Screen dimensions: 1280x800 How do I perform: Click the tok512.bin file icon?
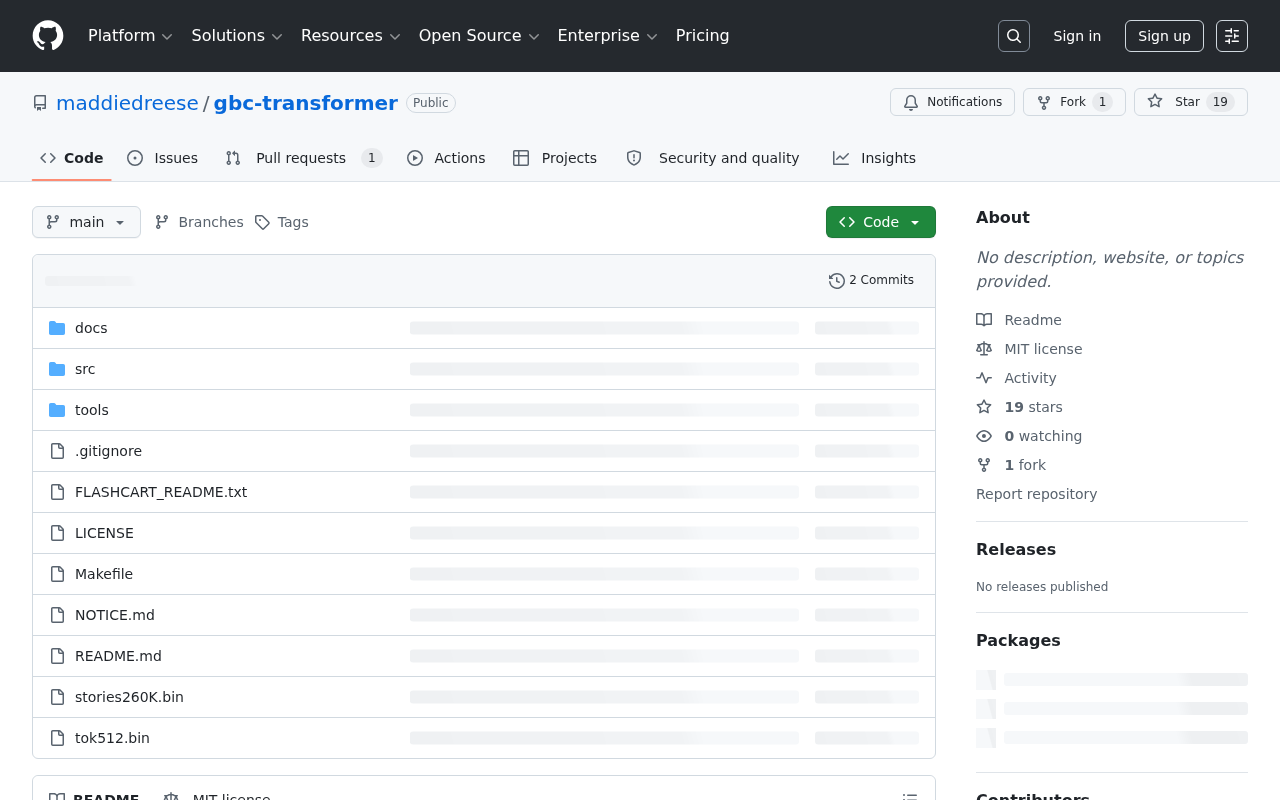57,738
